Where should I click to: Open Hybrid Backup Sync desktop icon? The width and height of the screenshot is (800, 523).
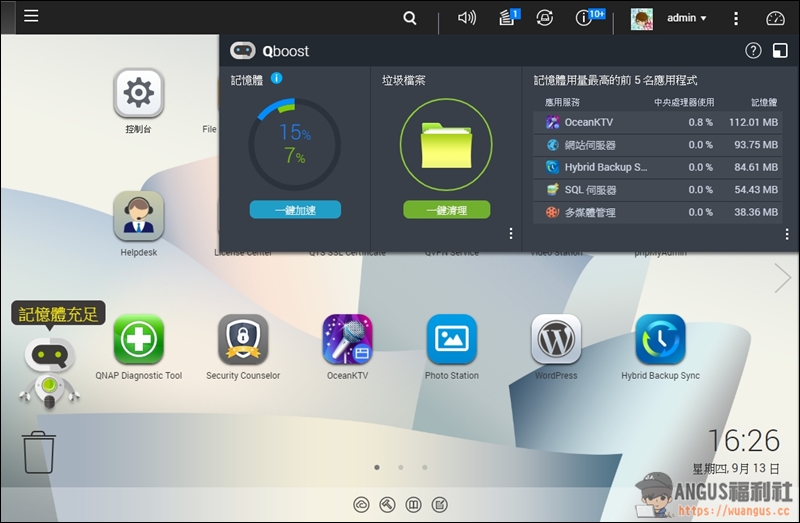pyautogui.click(x=660, y=341)
